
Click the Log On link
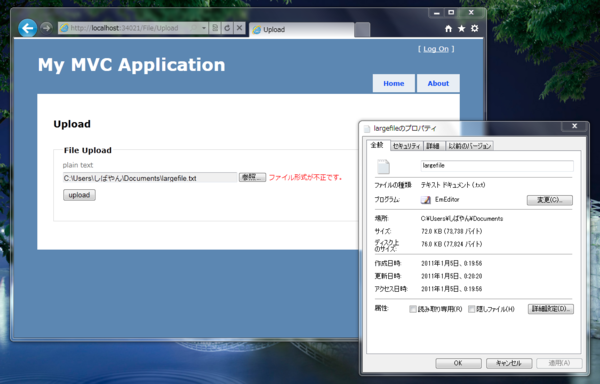(436, 49)
